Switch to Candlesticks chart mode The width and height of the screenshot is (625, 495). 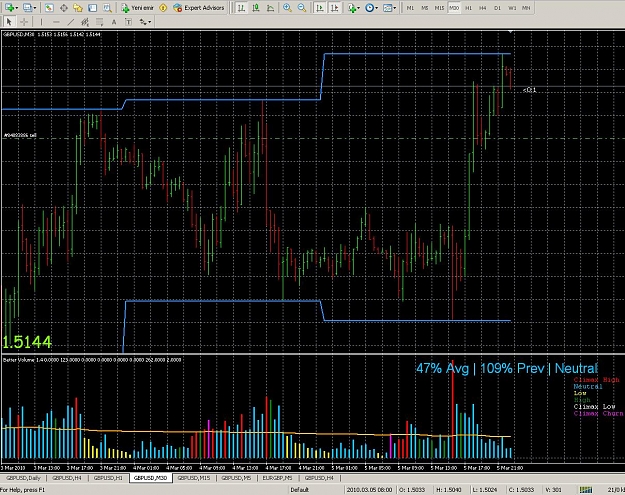256,8
